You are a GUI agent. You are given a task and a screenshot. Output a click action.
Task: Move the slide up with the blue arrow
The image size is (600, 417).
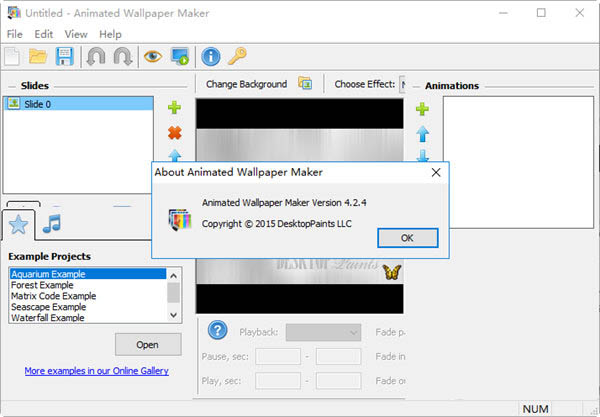(x=175, y=155)
